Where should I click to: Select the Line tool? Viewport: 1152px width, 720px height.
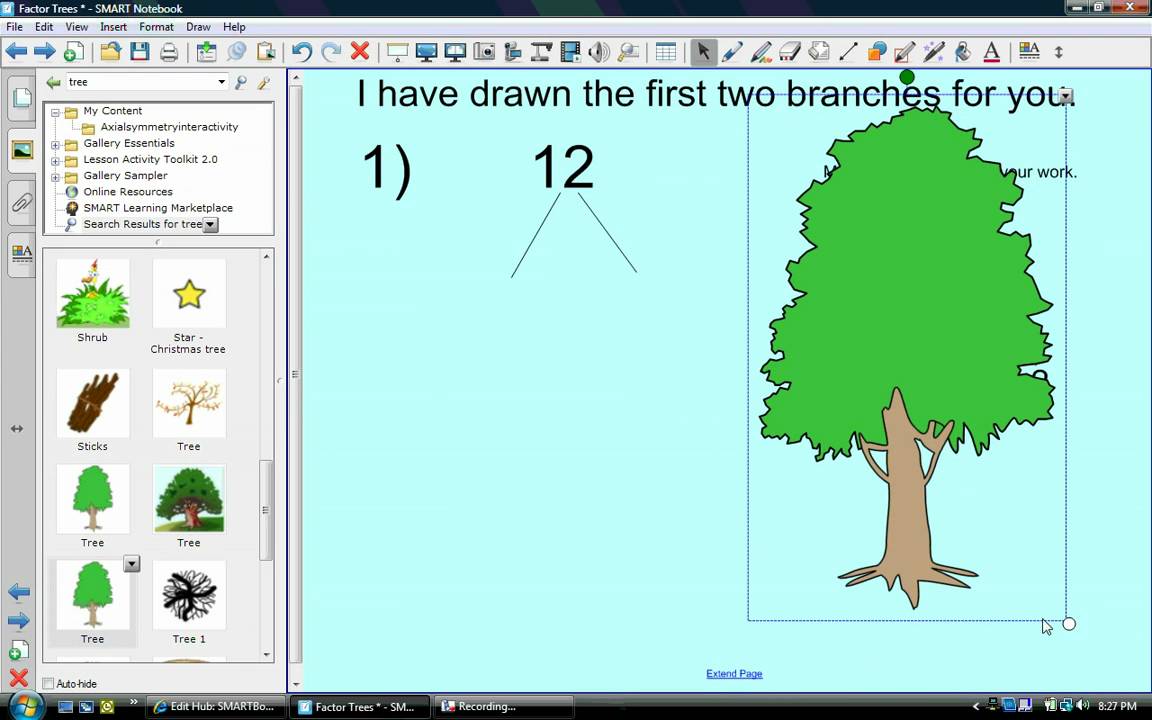(x=848, y=51)
